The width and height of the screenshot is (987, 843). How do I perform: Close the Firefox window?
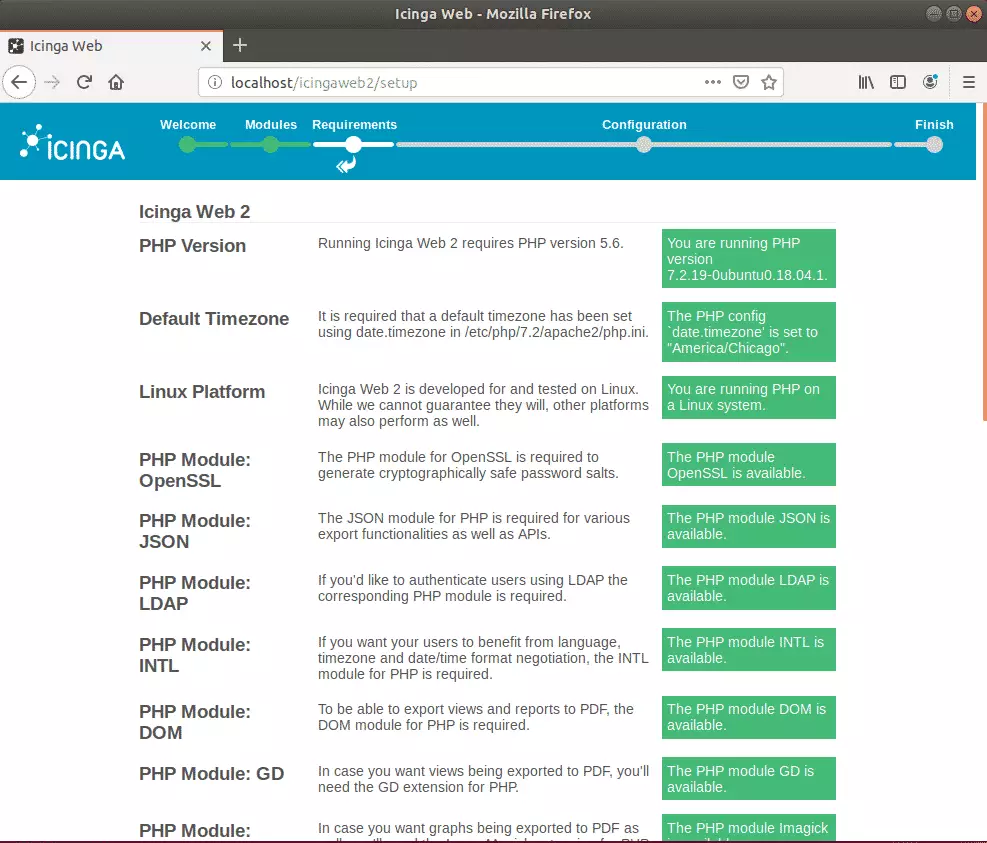pyautogui.click(x=974, y=13)
